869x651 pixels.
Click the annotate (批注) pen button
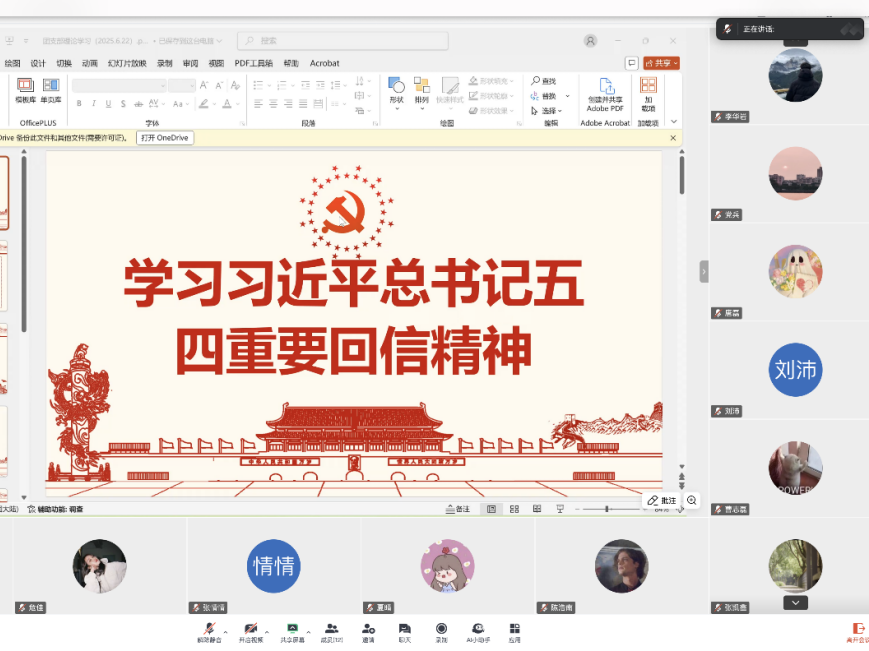click(662, 500)
